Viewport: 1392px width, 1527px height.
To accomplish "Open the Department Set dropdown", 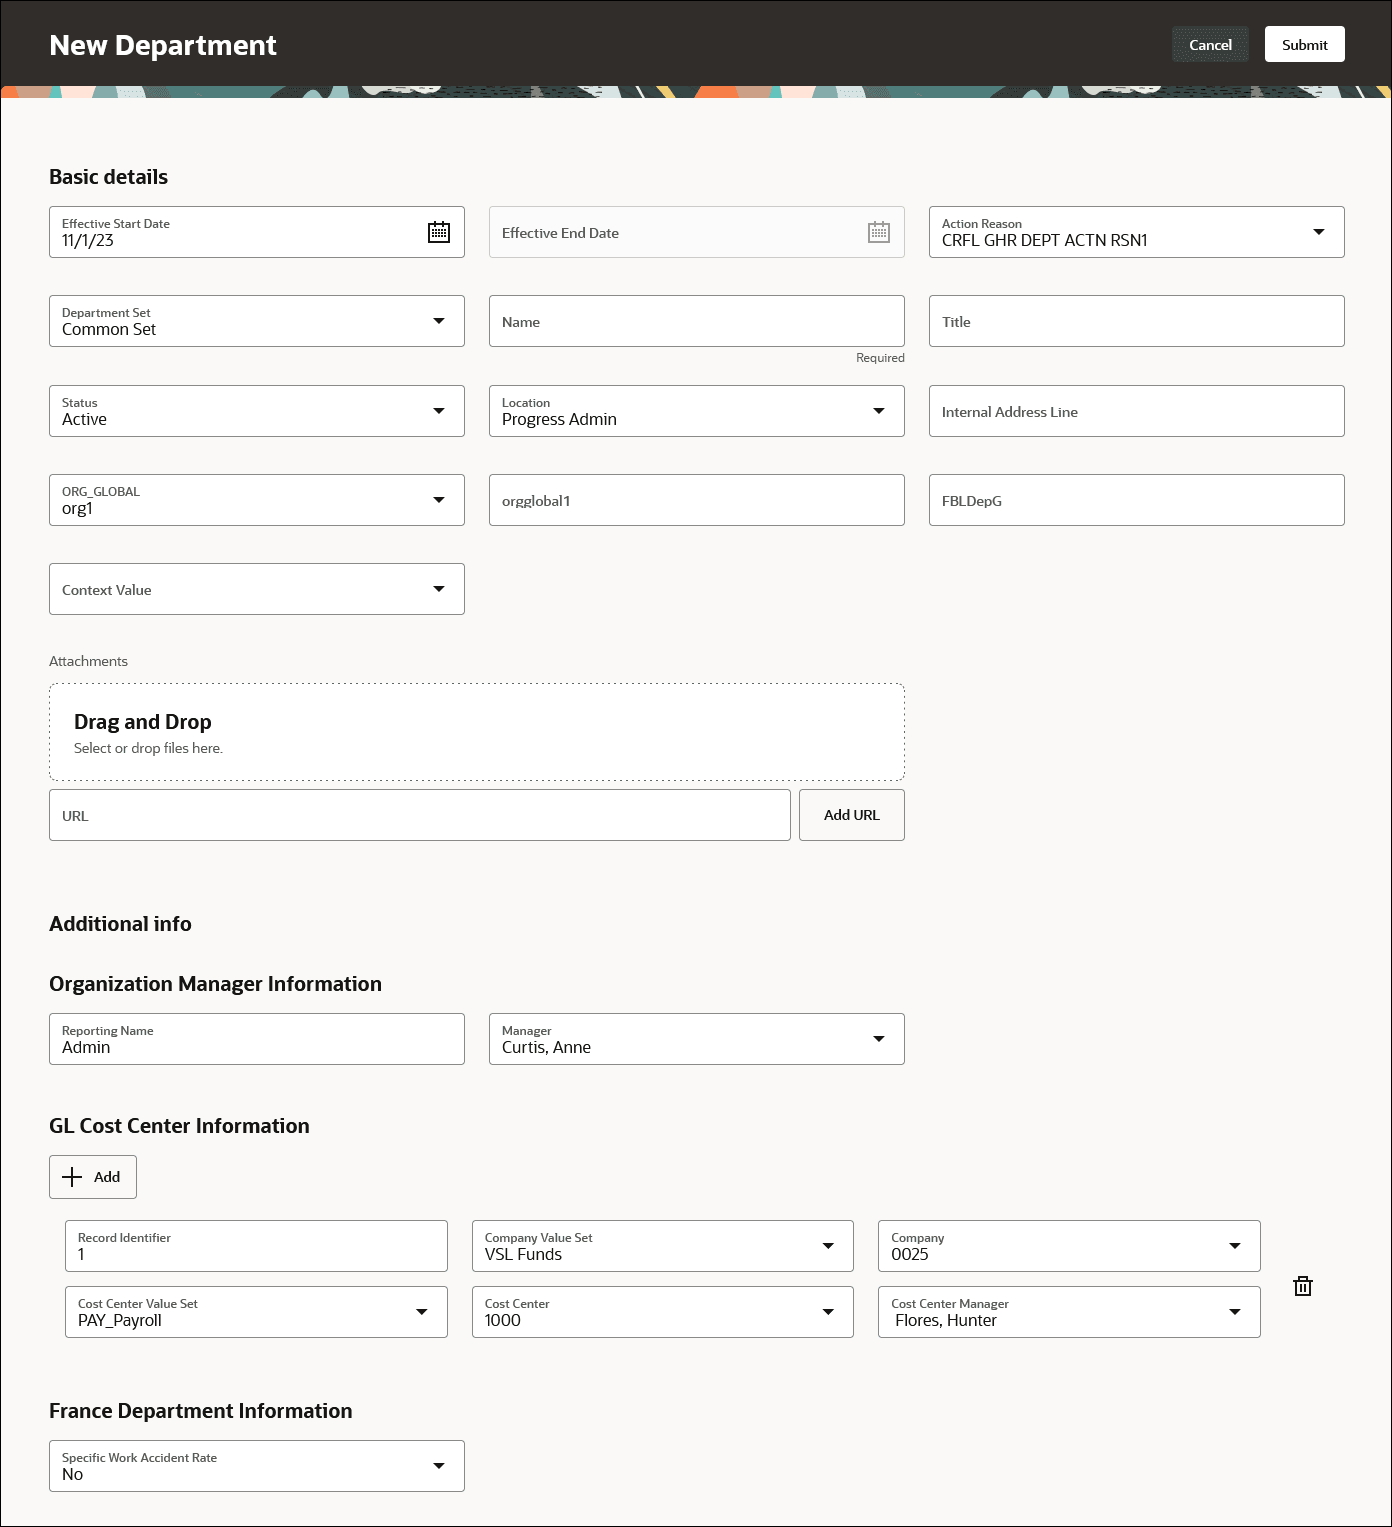I will 438,321.
